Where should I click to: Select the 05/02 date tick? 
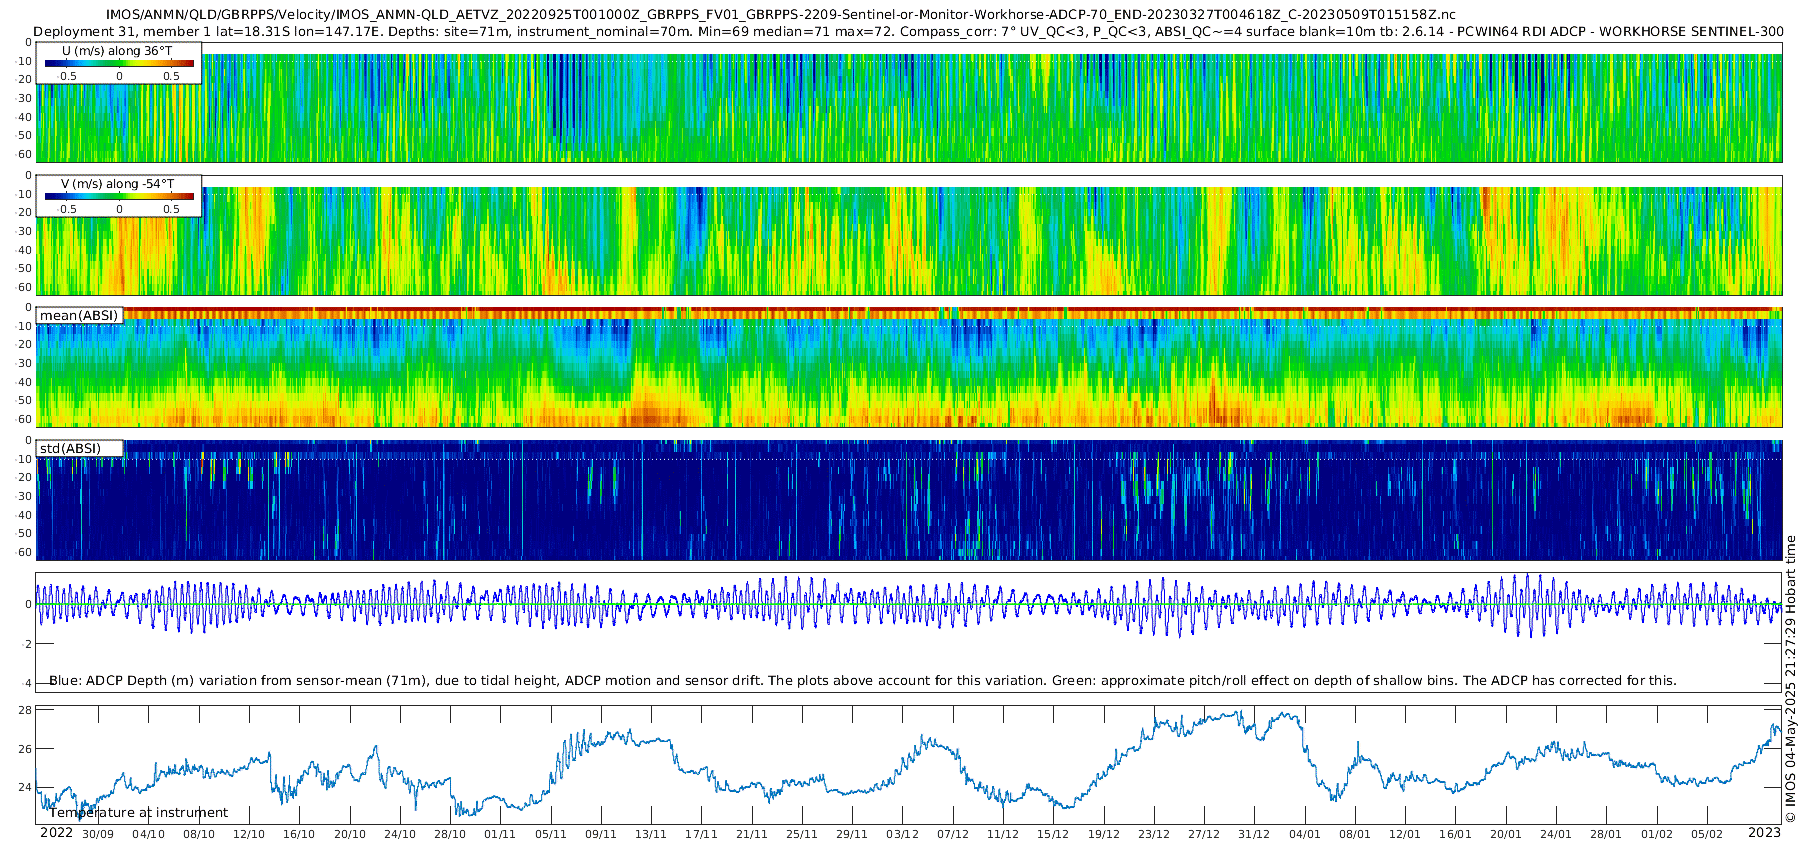coord(1707,834)
